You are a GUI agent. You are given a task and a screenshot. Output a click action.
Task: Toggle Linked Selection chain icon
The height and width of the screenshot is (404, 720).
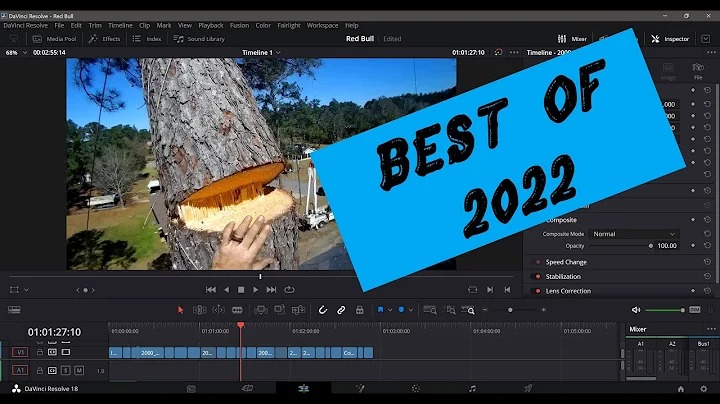(x=341, y=310)
